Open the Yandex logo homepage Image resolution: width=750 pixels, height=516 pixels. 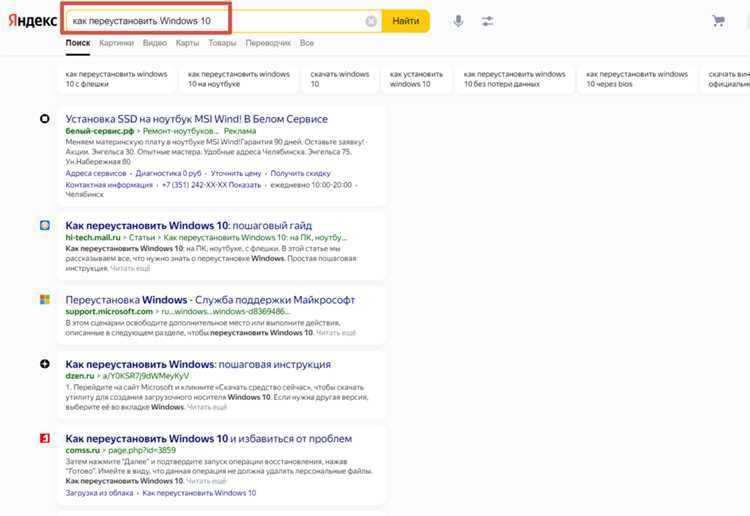[33, 21]
